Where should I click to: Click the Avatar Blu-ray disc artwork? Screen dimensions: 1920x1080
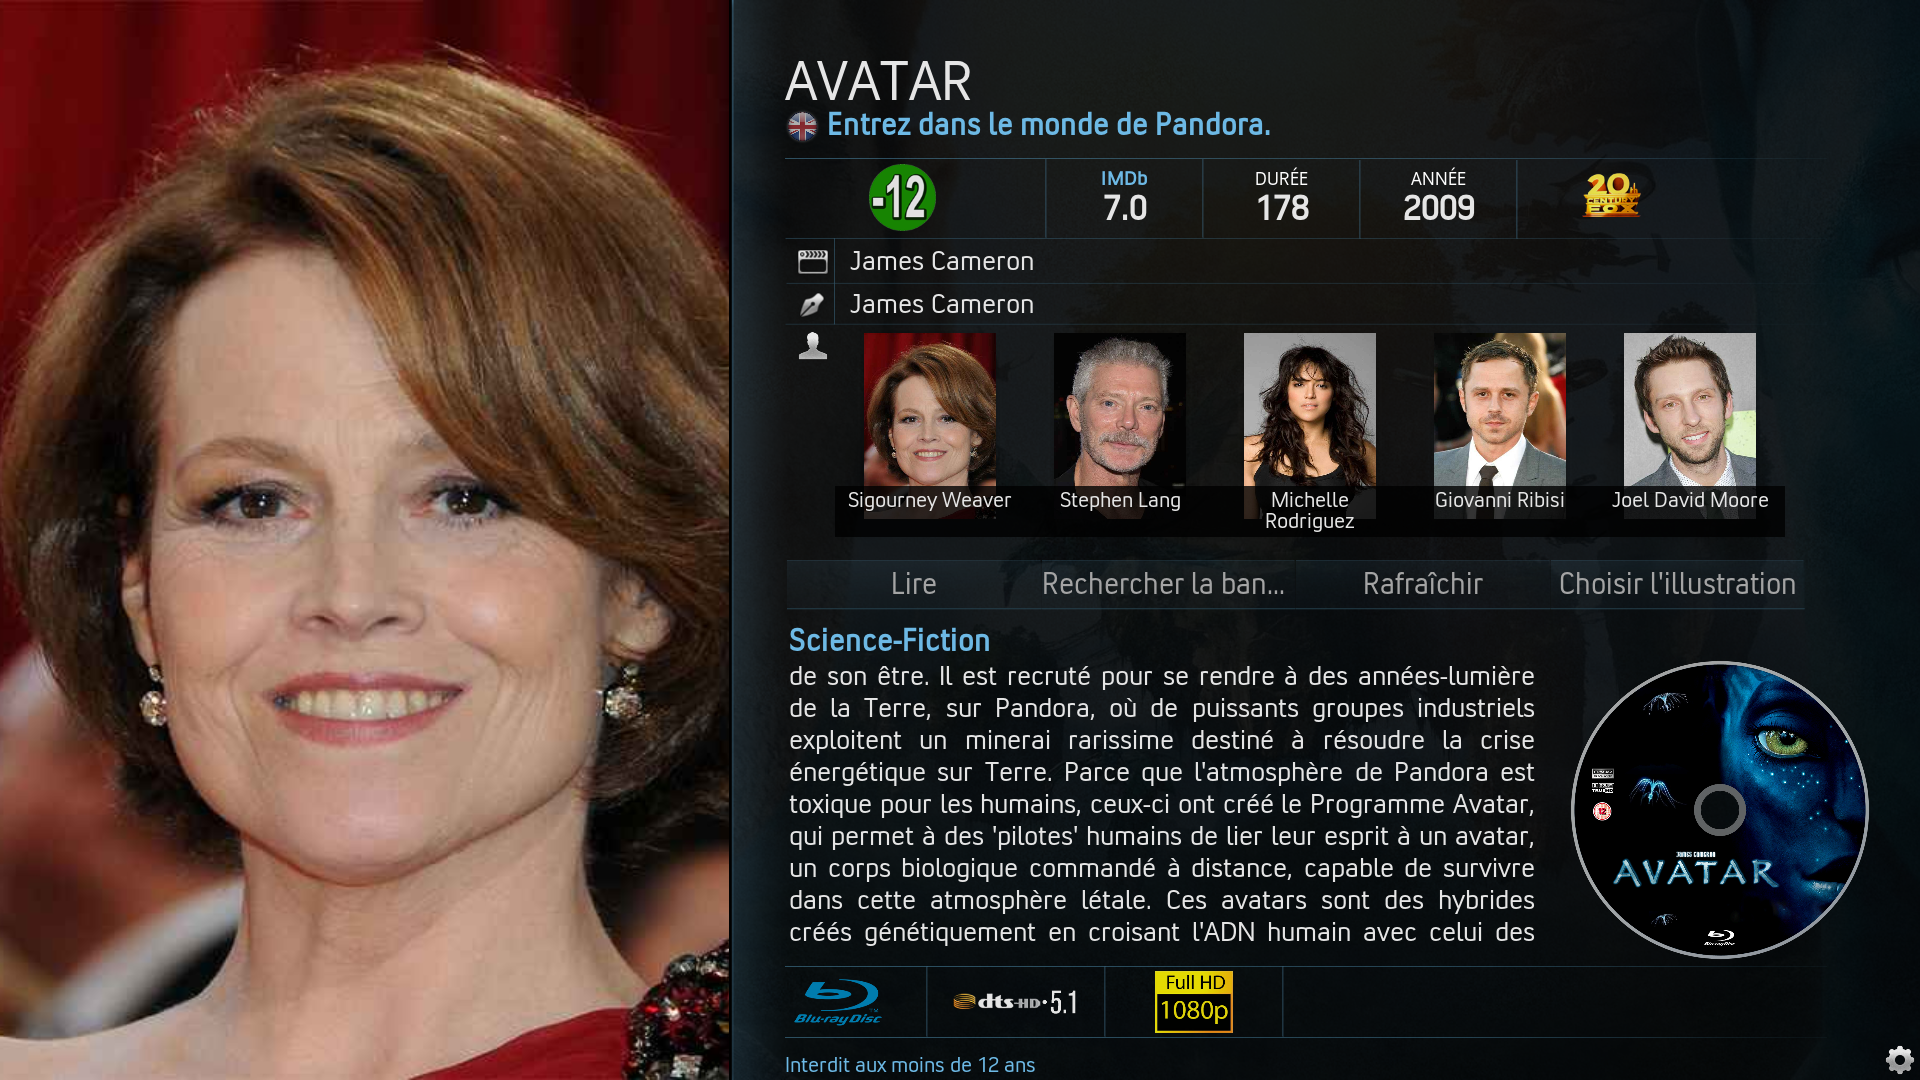coord(1720,810)
